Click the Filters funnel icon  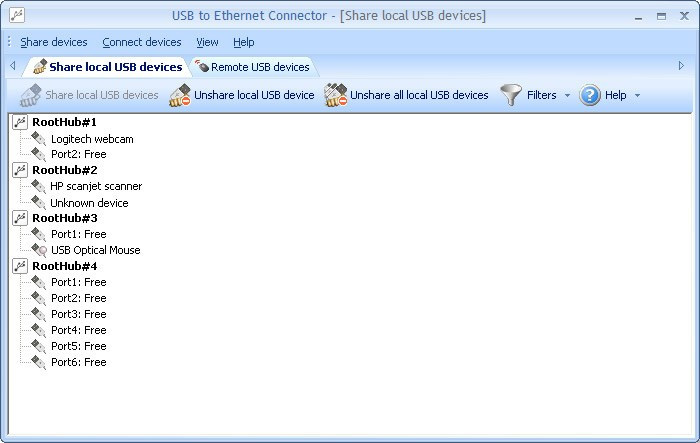(511, 95)
